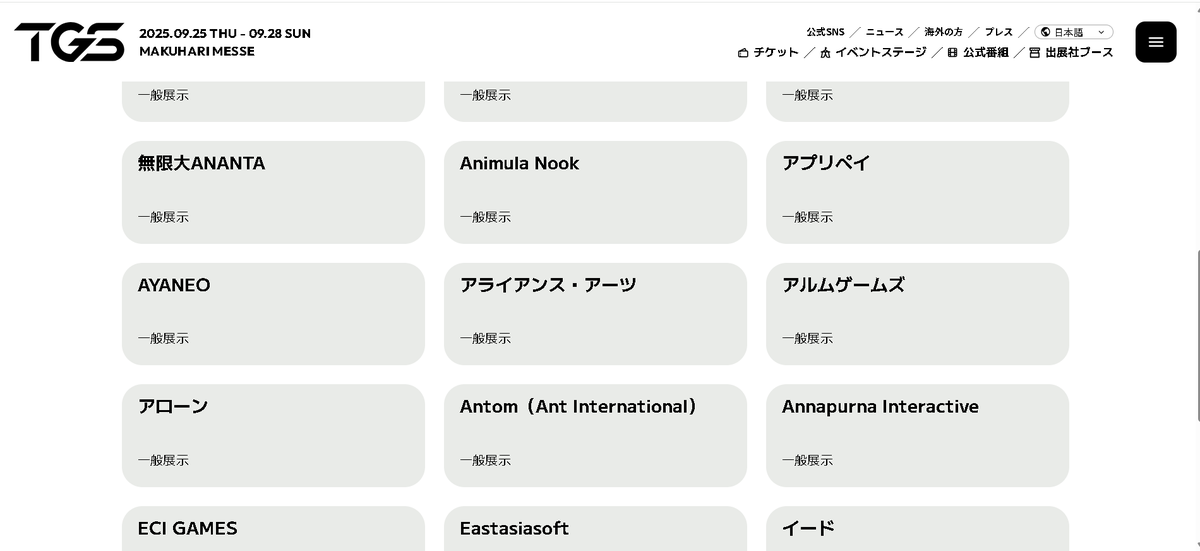Open the 公式SNS link
This screenshot has height=551, width=1200.
click(826, 32)
